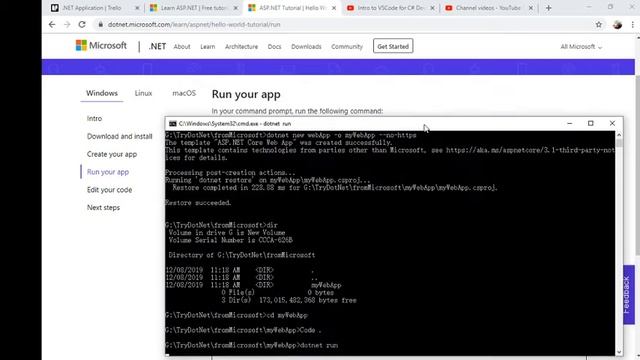This screenshot has height=360, width=640.
Task: Click the .NET home link
Action: (157, 46)
